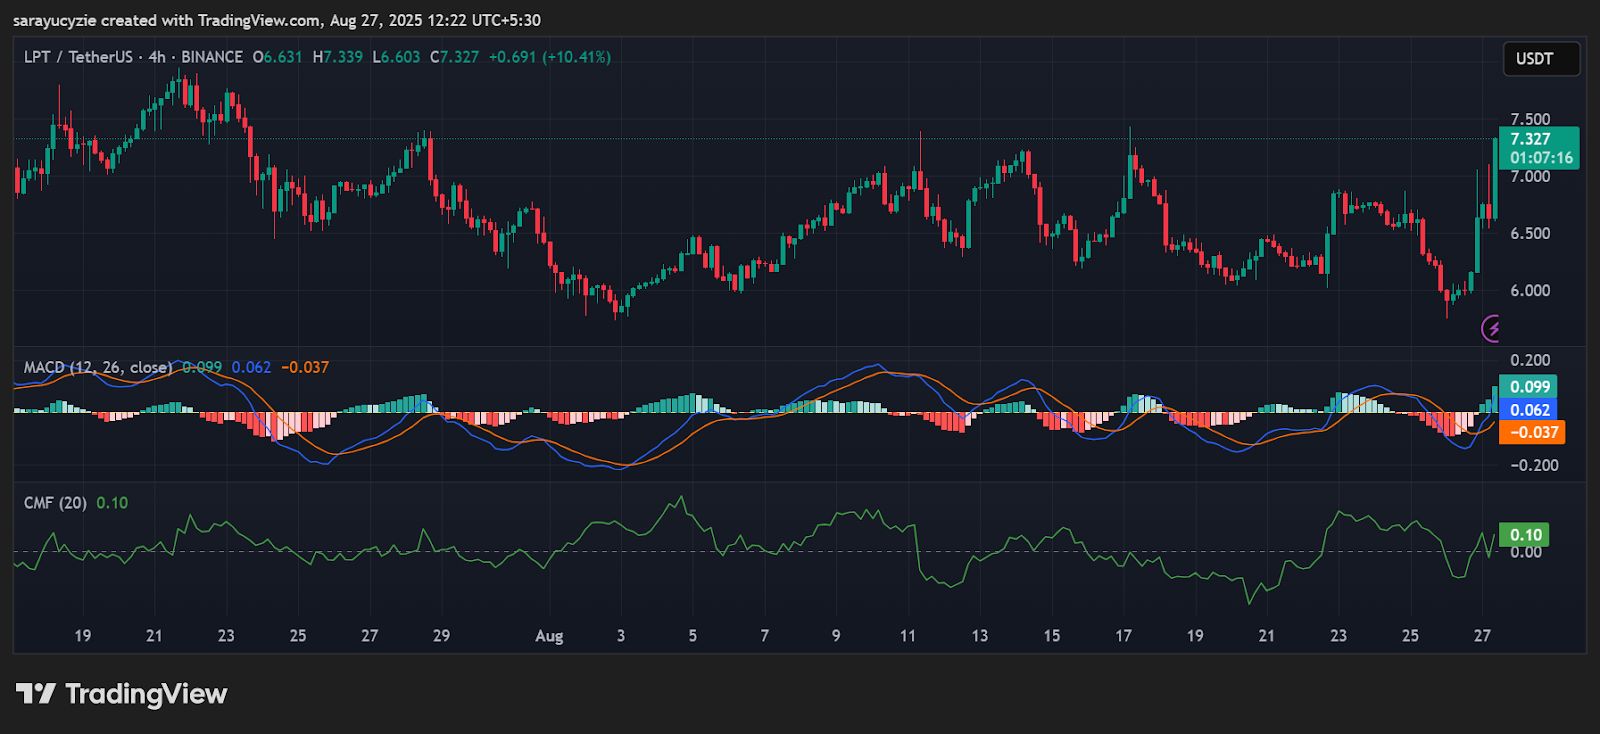Screen dimensions: 1600x734
Task: Click the CMF 0.10 reading beside label
Action: click(112, 503)
